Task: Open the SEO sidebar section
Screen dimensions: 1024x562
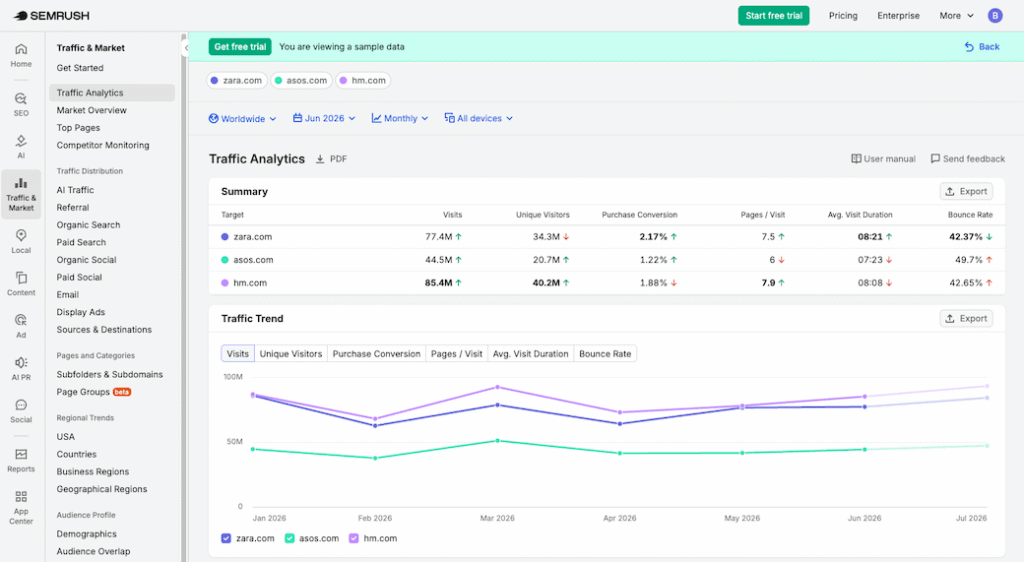Action: coord(21,104)
